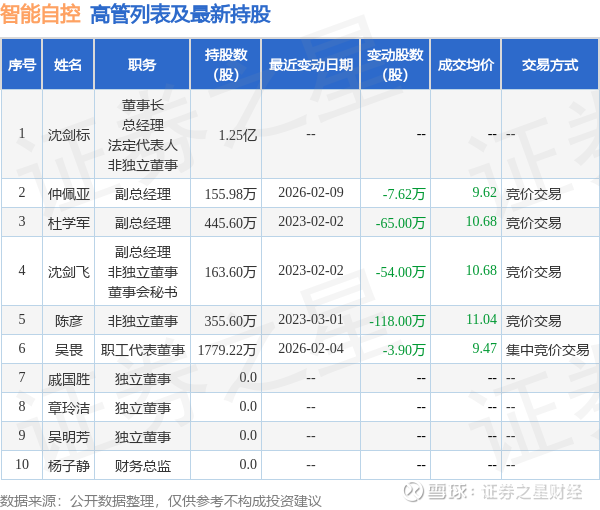Click the name 杨子静
The image size is (600, 510).
click(69, 466)
